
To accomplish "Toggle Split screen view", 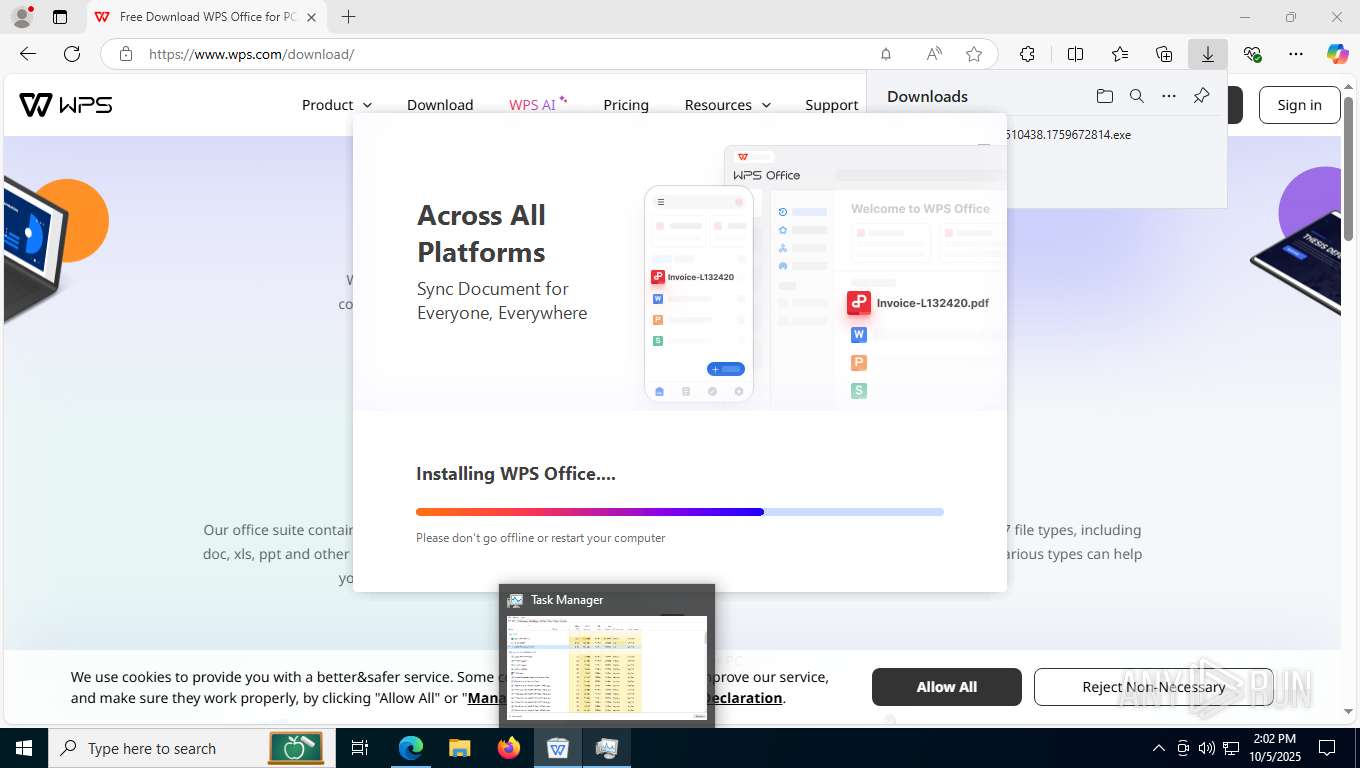I will 1075,54.
